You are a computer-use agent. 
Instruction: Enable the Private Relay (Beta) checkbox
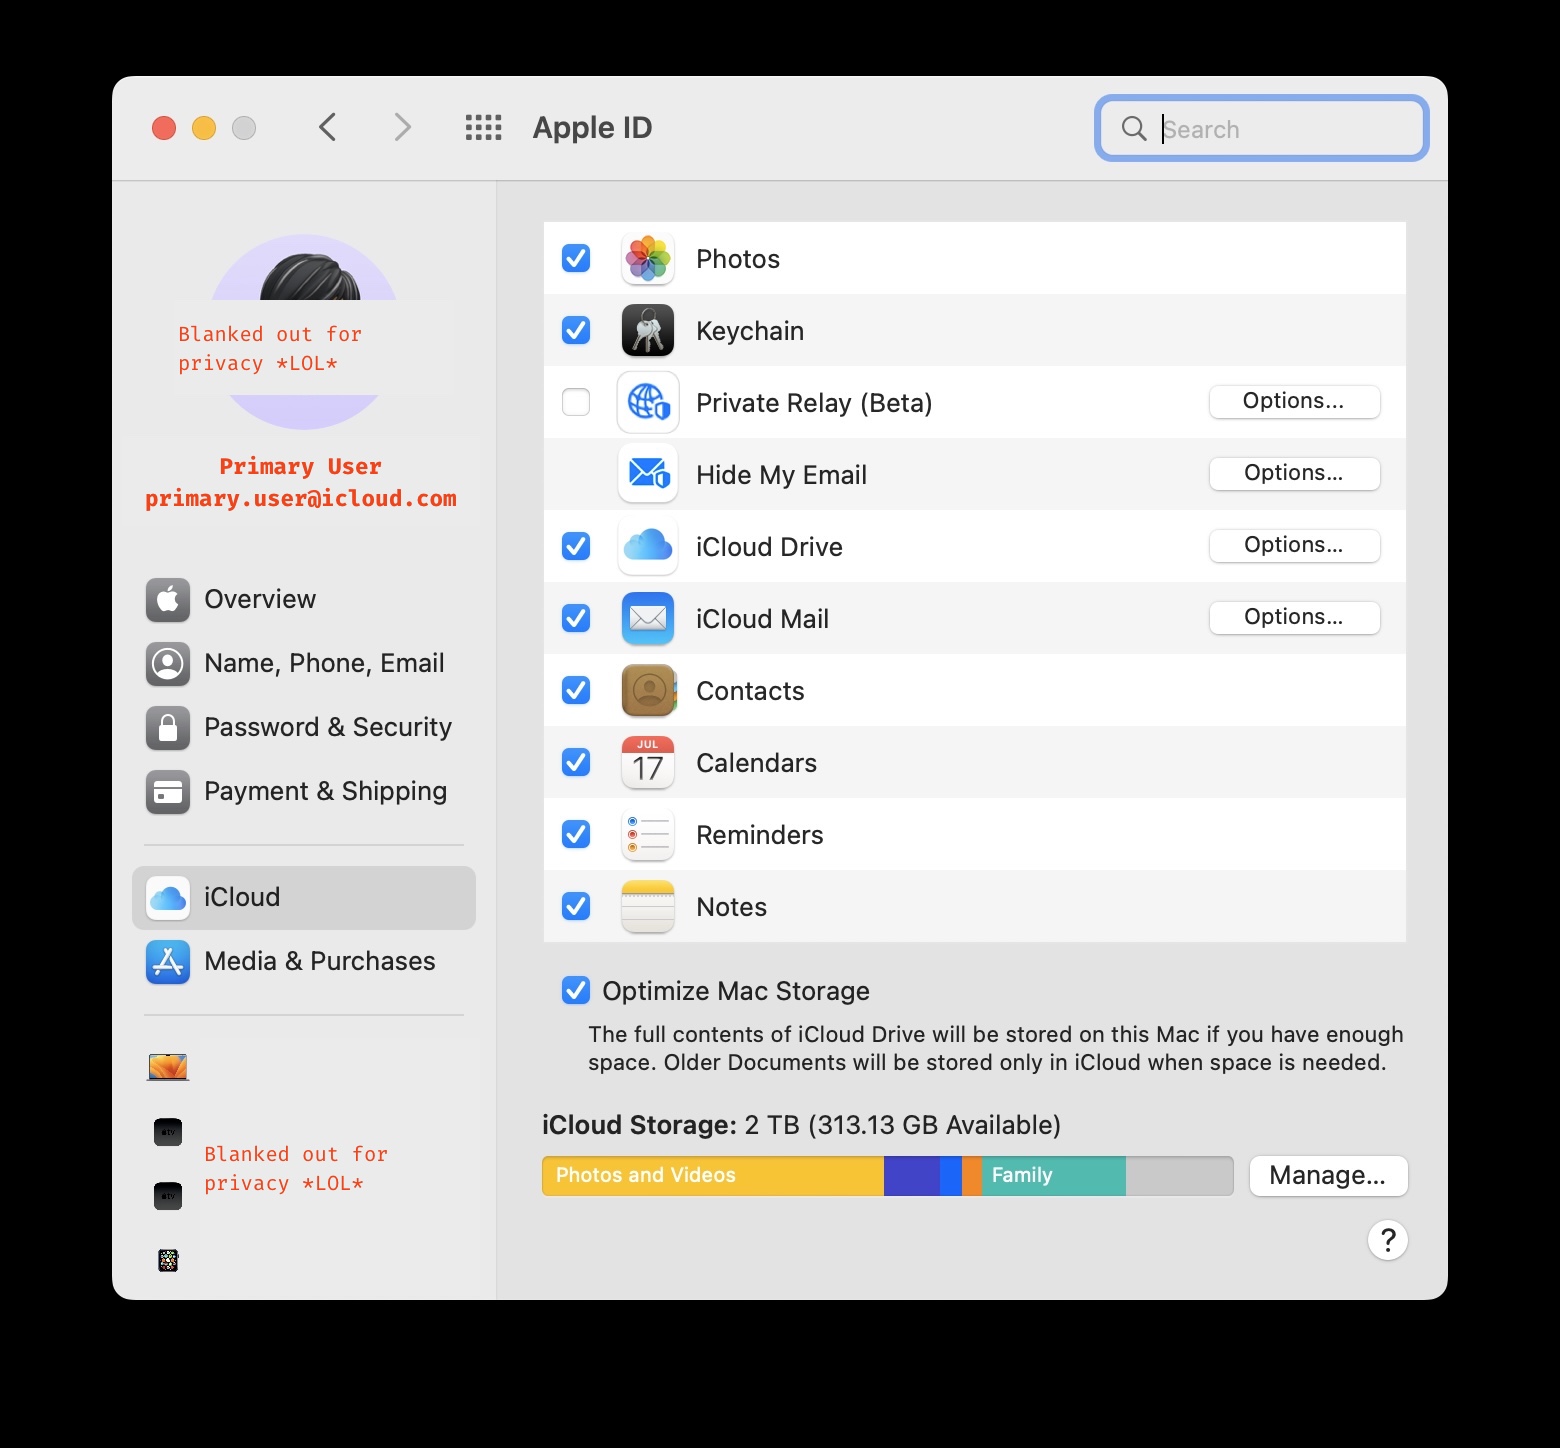tap(576, 402)
